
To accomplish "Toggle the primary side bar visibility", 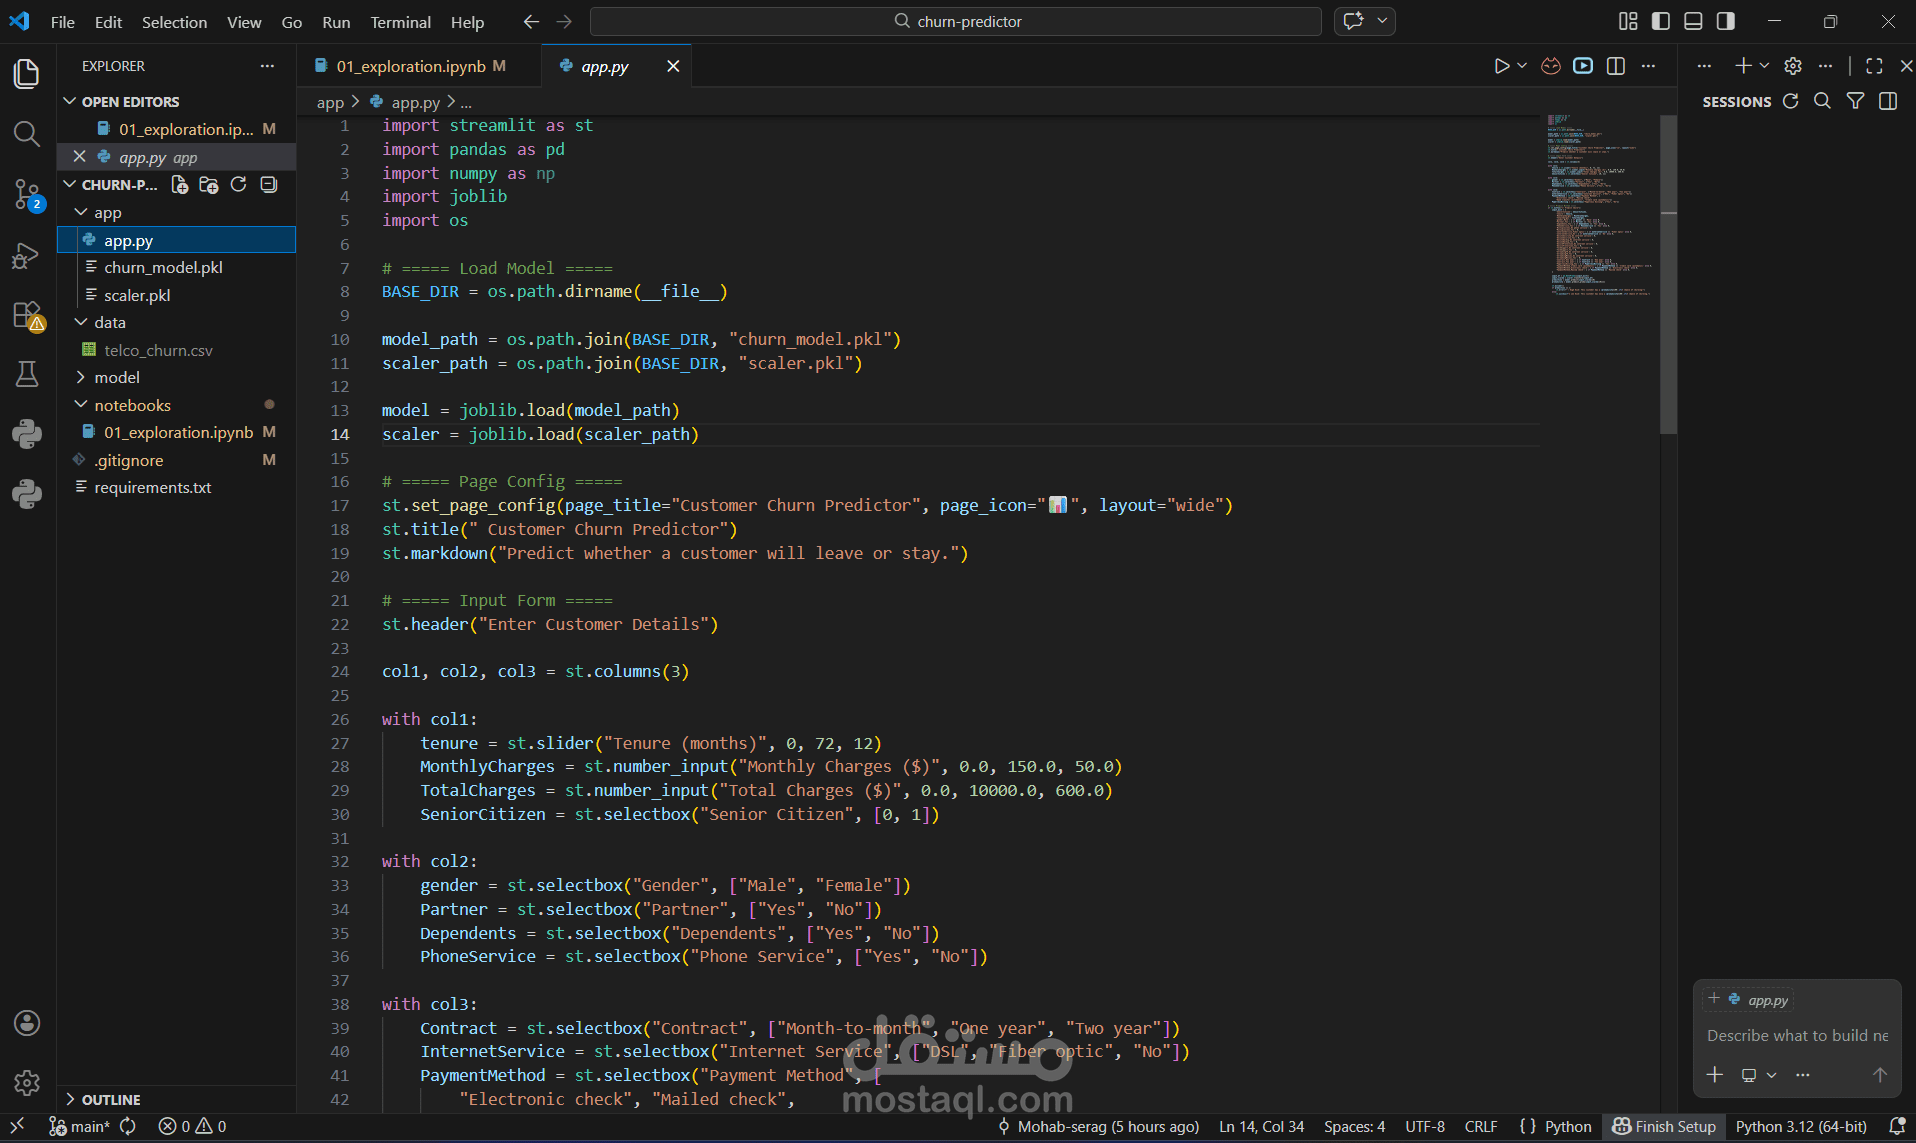I will click(1661, 22).
